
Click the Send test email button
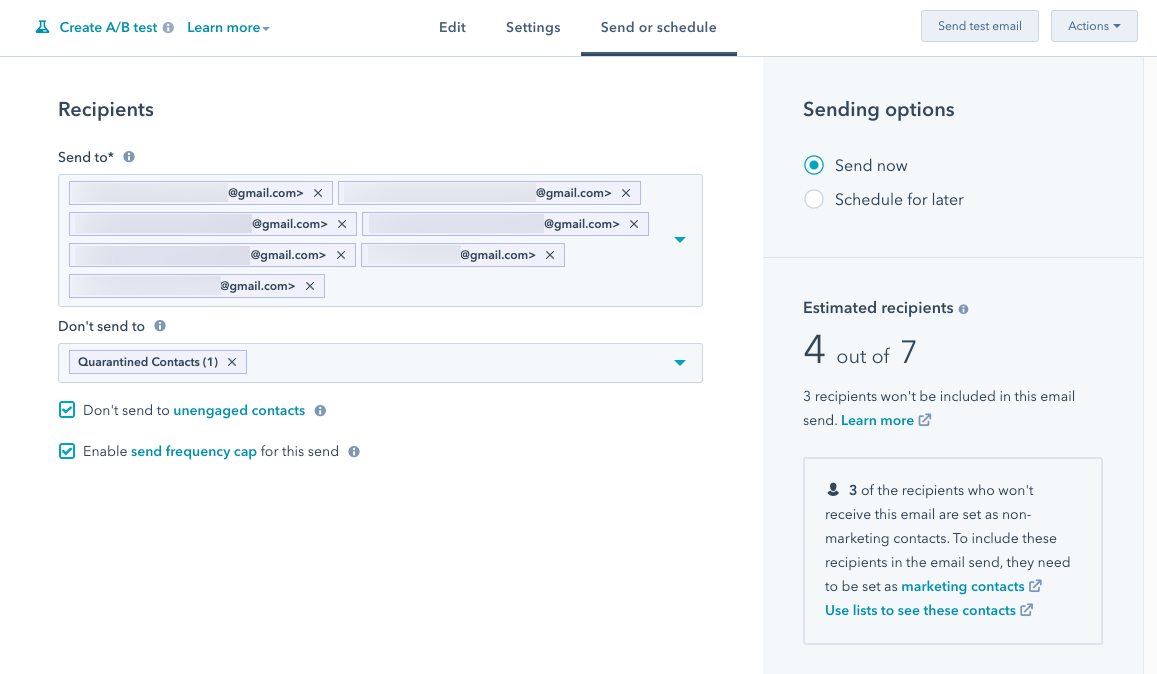979,25
